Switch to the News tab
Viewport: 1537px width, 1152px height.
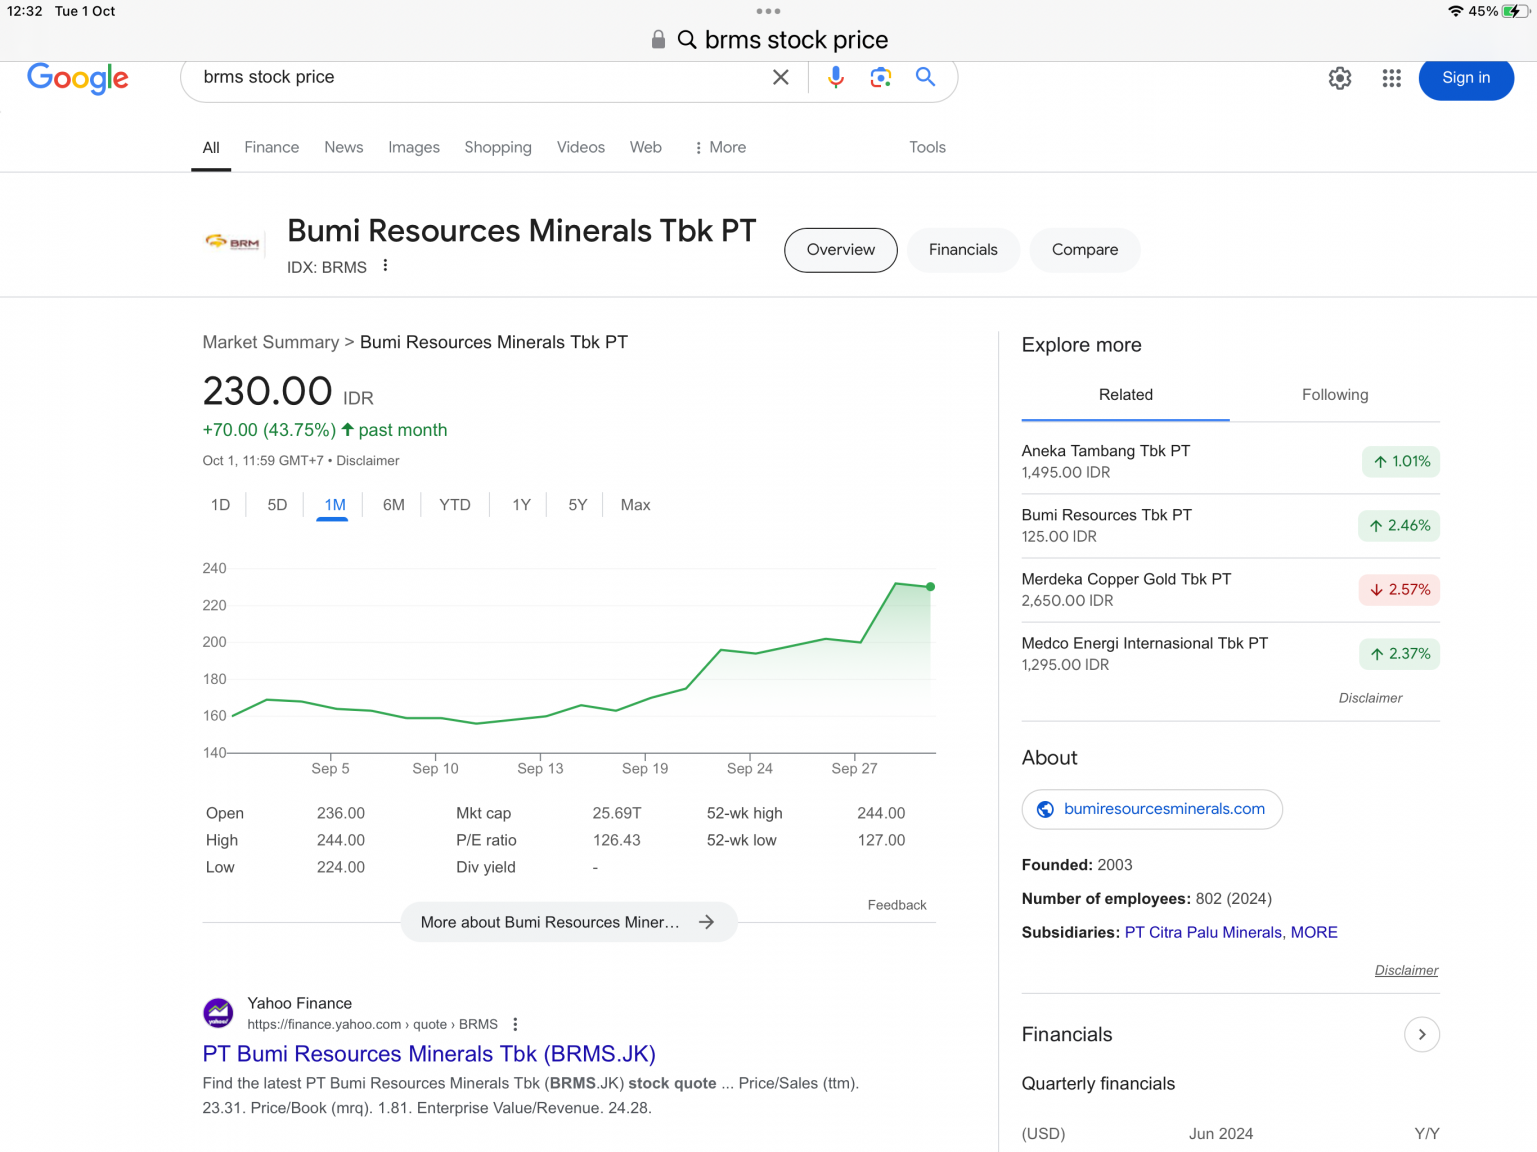(344, 147)
